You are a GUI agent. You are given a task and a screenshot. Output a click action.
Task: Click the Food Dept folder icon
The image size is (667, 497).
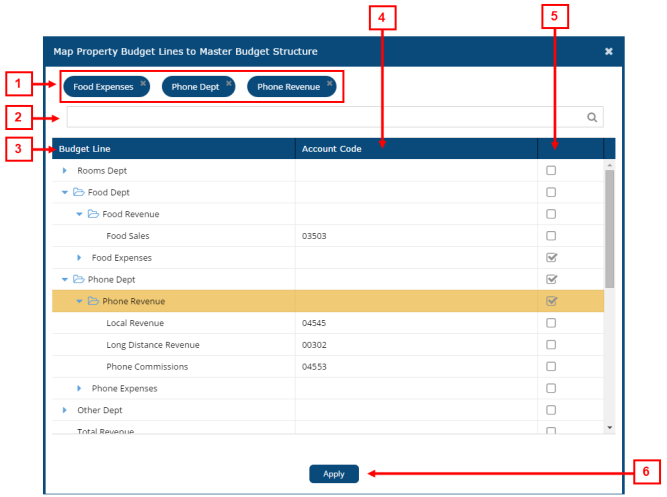point(79,192)
